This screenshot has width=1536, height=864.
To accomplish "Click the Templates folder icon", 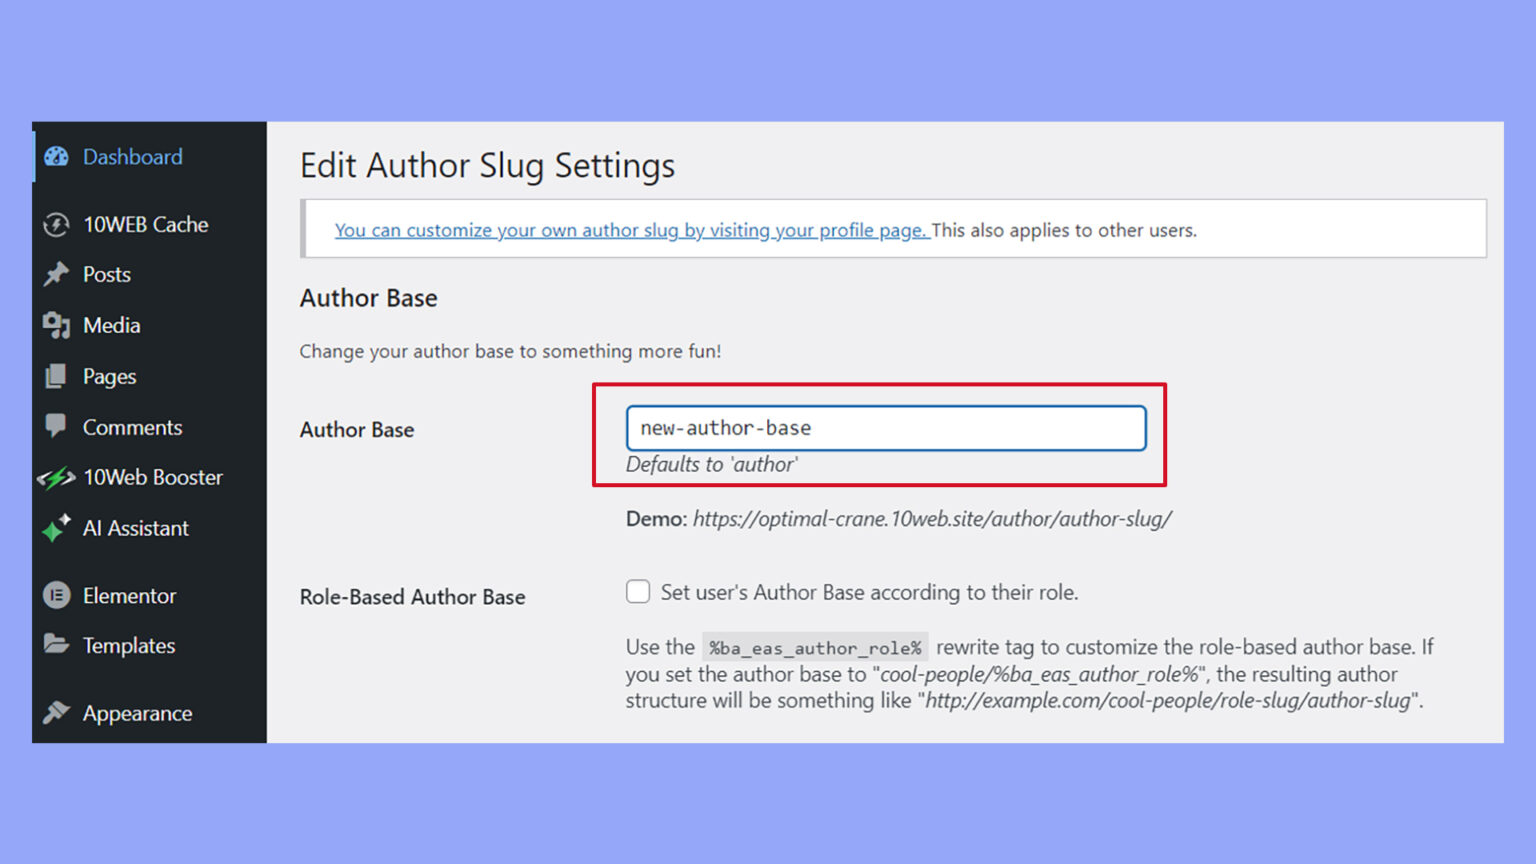I will click(x=58, y=645).
